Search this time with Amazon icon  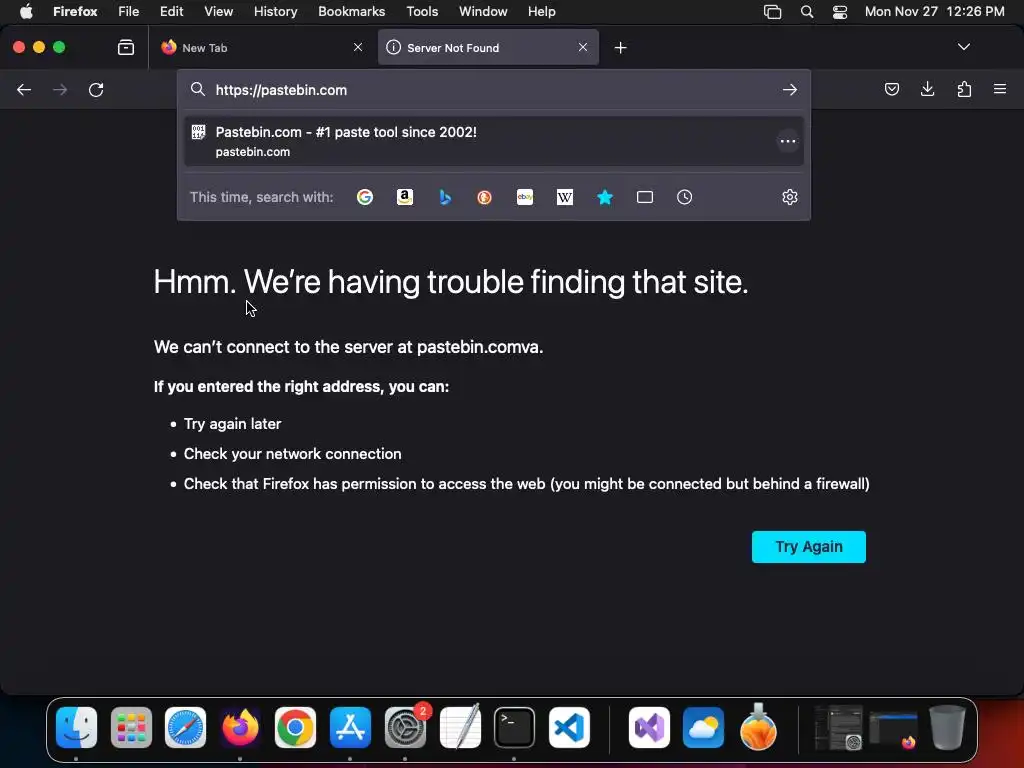(x=405, y=197)
